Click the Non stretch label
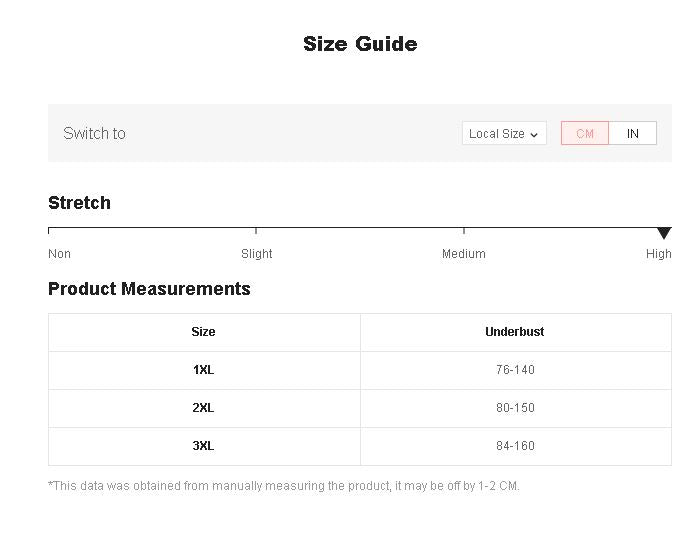698x535 pixels. 60,254
